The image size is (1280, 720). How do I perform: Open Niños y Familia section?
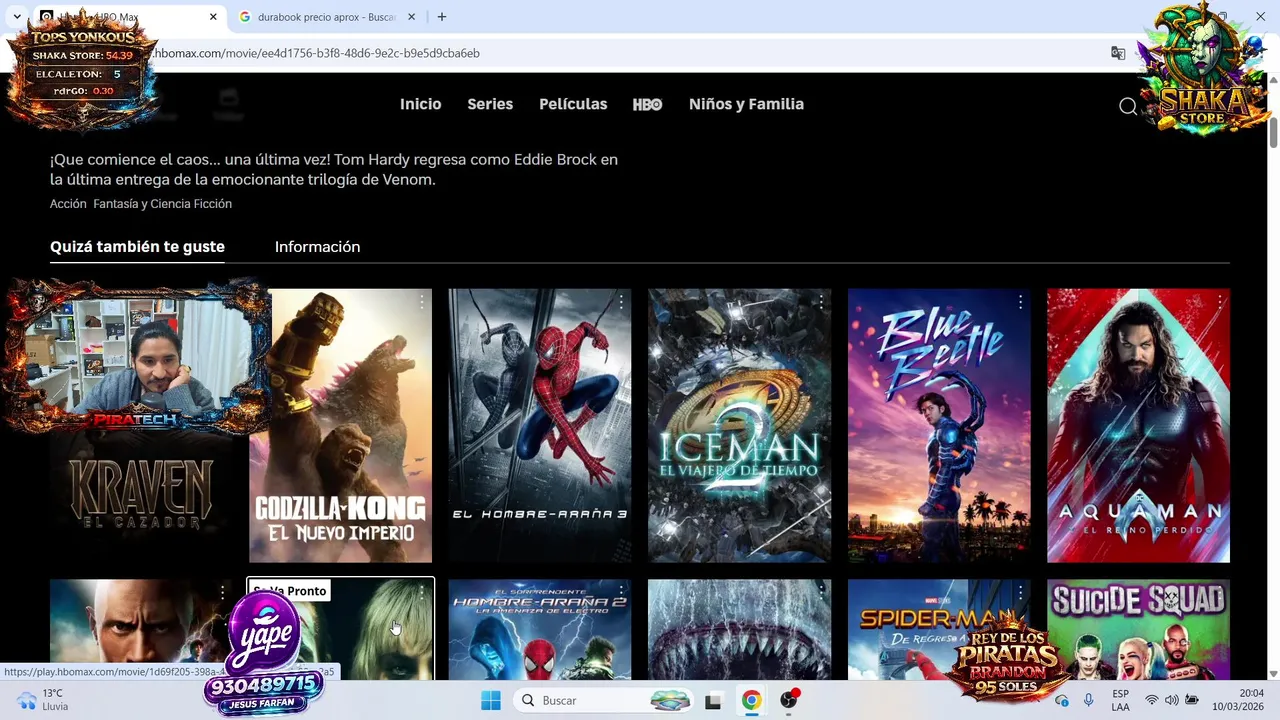click(746, 104)
